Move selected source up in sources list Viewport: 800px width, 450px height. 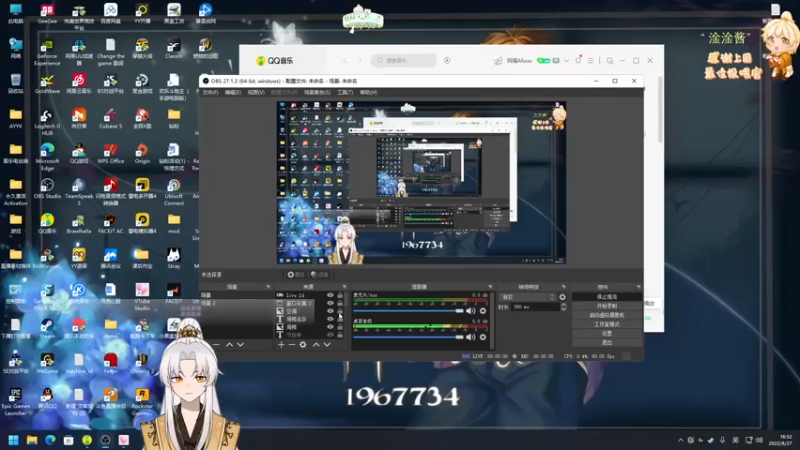click(316, 345)
